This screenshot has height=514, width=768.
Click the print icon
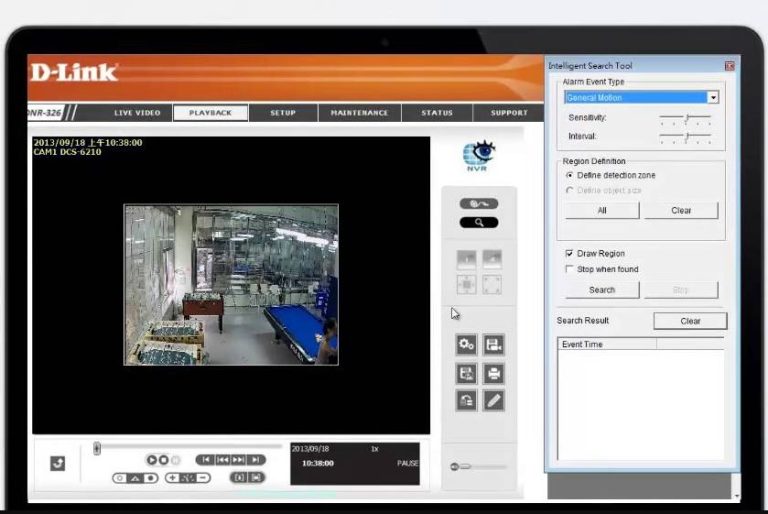coord(493,373)
